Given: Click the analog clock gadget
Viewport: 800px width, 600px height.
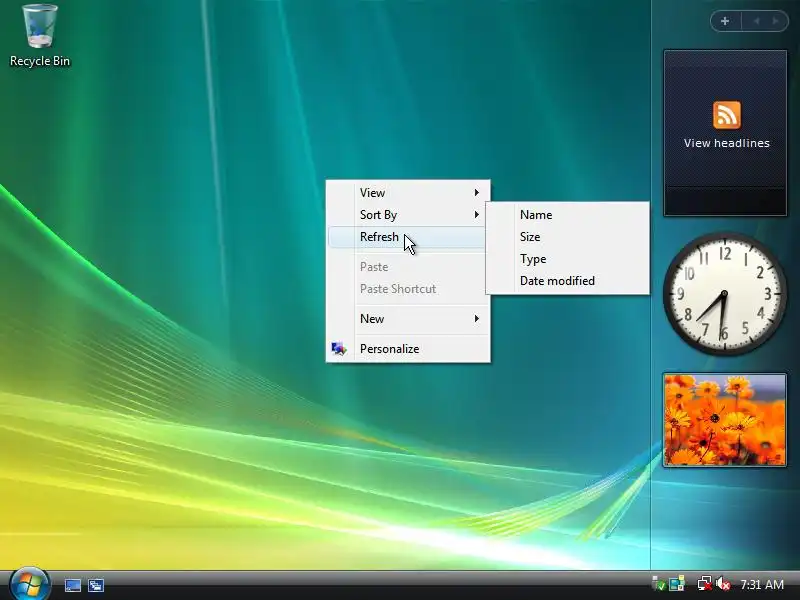Looking at the screenshot, I should tap(724, 294).
